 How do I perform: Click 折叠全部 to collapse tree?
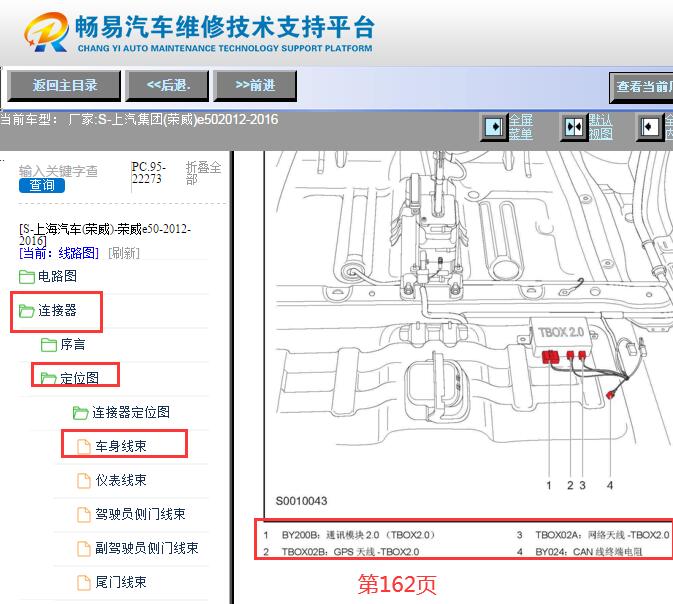click(x=203, y=173)
